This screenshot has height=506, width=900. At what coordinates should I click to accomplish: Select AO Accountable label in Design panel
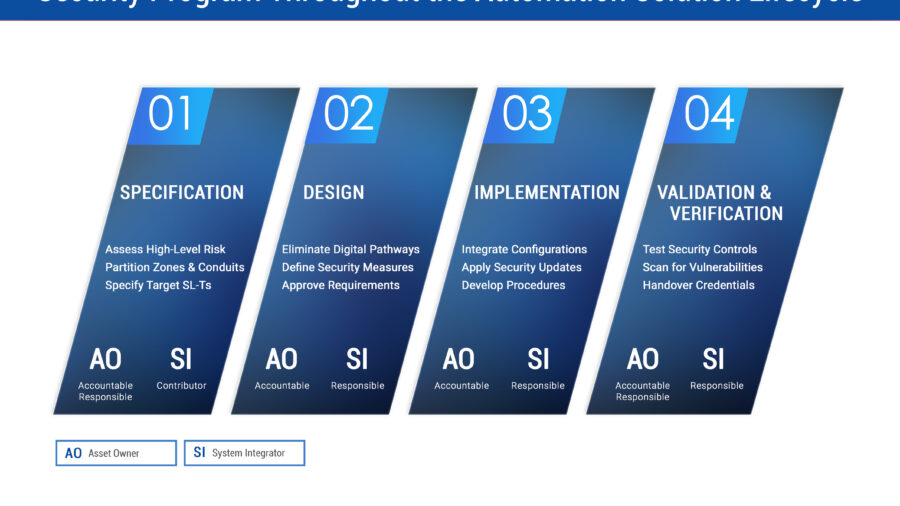(282, 368)
